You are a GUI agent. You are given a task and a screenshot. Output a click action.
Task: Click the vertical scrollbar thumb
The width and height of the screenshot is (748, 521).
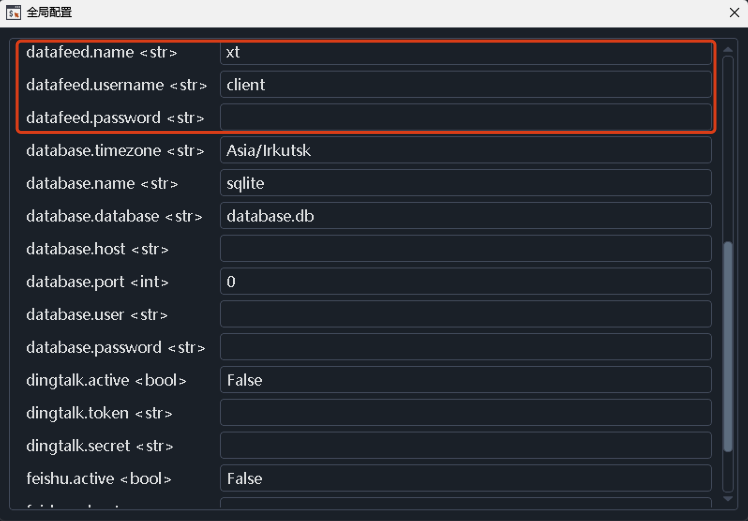coord(727,346)
